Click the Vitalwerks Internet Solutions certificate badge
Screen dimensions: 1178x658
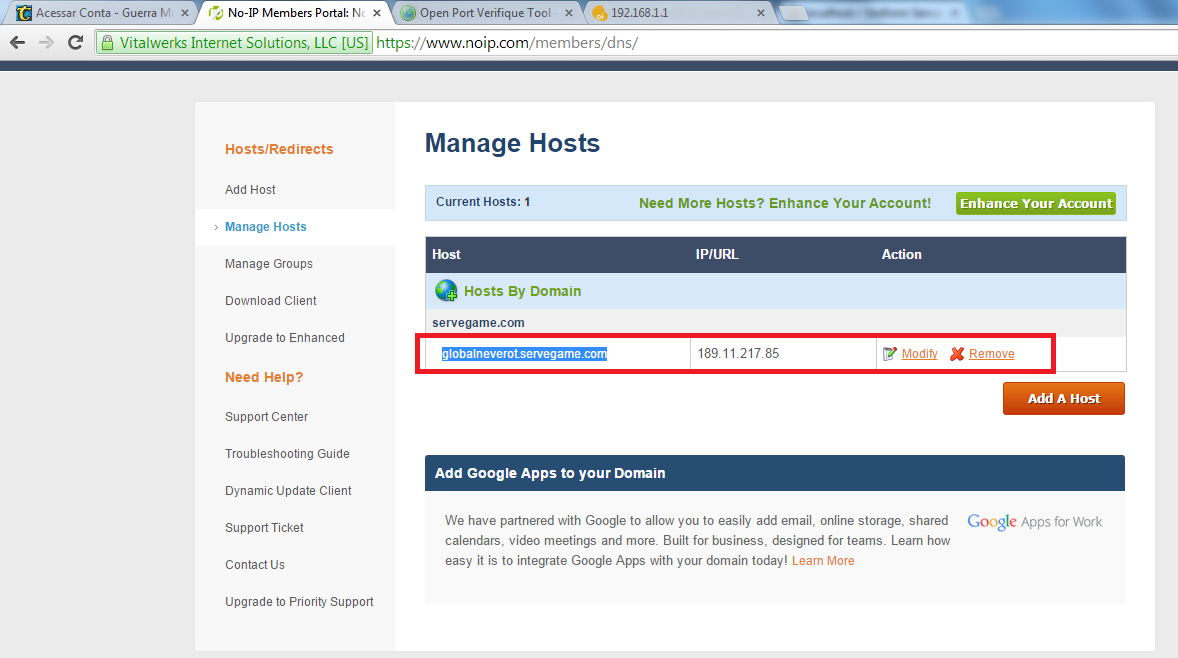pyautogui.click(x=234, y=43)
